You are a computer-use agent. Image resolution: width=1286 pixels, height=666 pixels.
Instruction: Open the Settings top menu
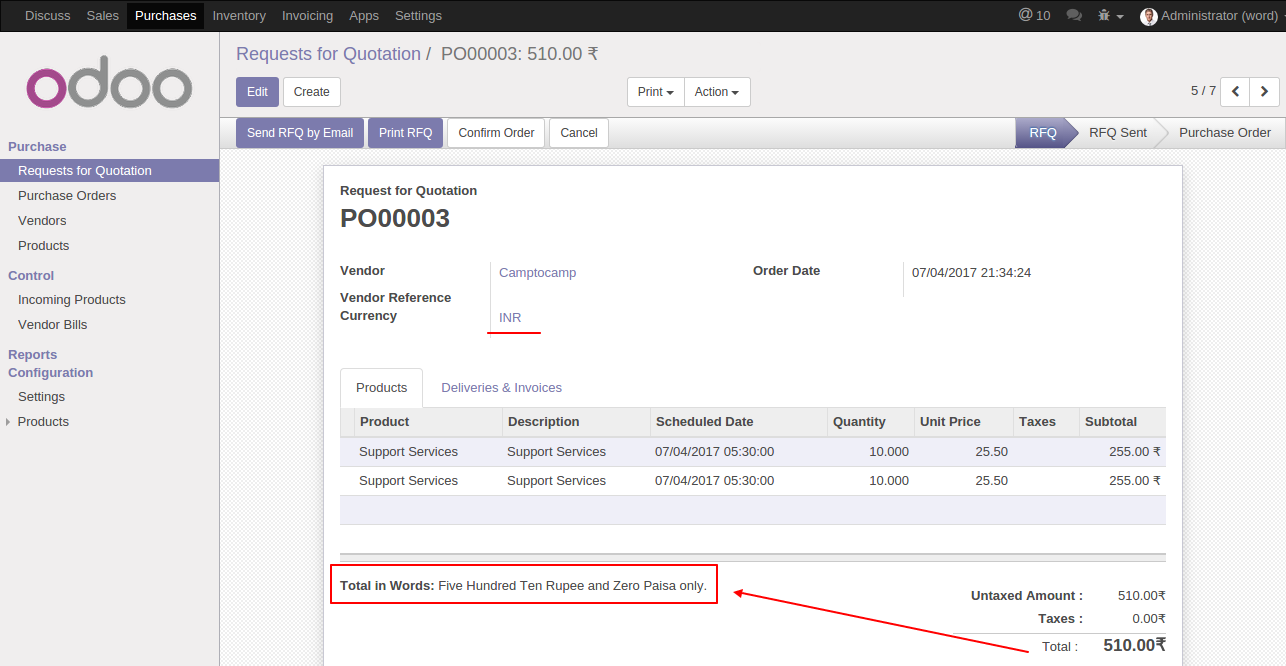[x=418, y=16]
